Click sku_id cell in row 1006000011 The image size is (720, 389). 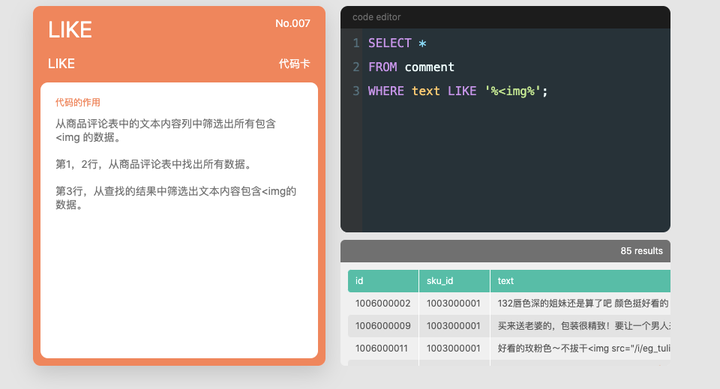(454, 348)
